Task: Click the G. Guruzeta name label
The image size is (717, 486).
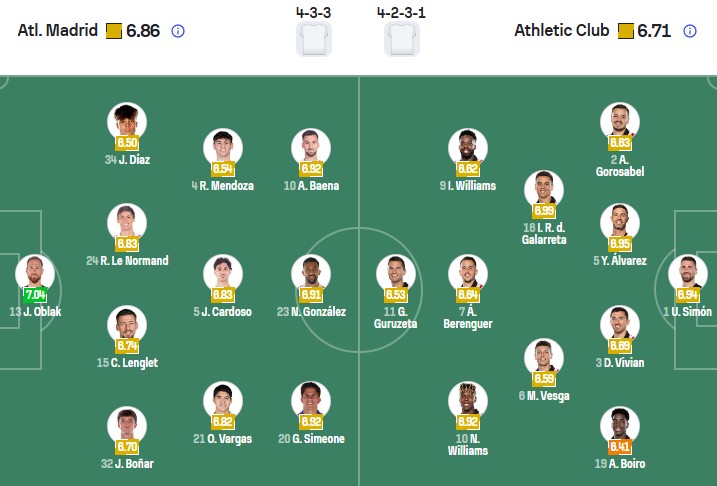Action: click(x=395, y=317)
